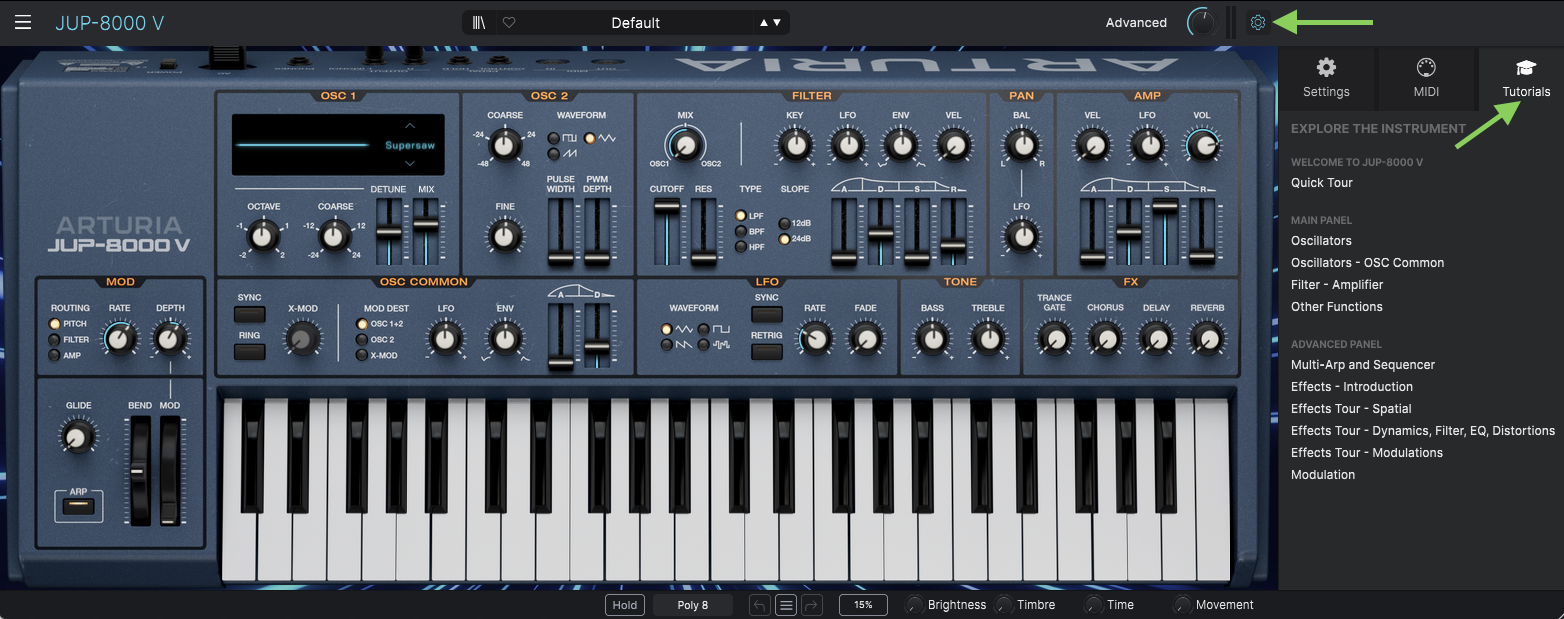Click the redo arrow in the bottom bar
The width and height of the screenshot is (1564, 619).
811,605
